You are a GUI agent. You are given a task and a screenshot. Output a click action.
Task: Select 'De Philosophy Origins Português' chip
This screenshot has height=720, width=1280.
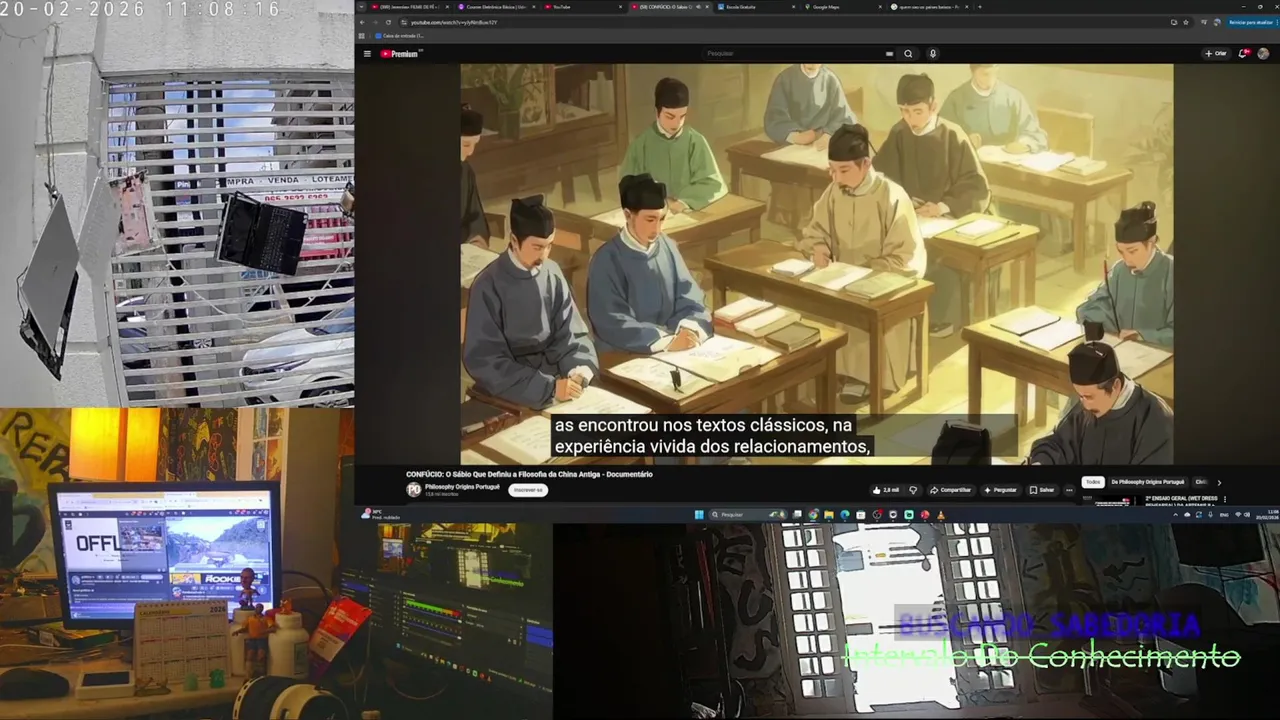1148,482
